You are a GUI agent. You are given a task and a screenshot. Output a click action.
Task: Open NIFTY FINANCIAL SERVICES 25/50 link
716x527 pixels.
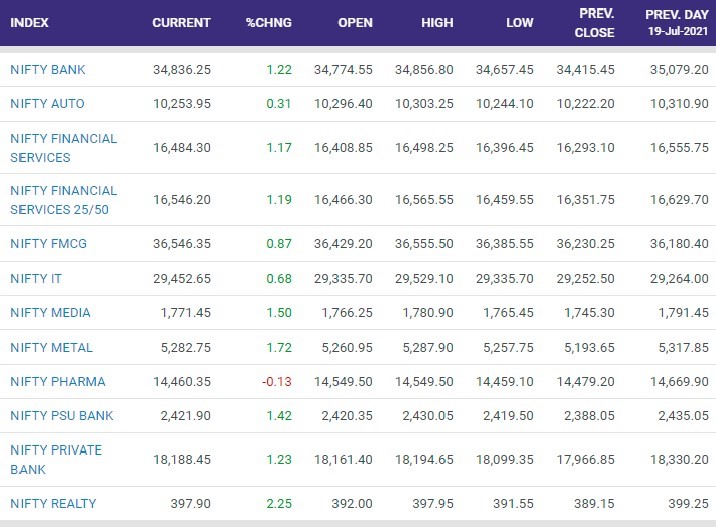tap(63, 200)
